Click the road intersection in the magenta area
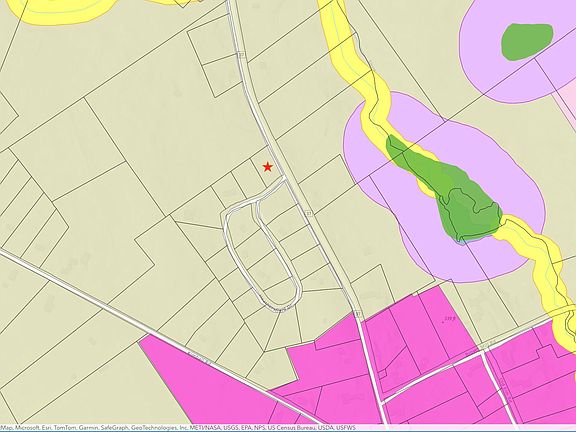 [483, 352]
